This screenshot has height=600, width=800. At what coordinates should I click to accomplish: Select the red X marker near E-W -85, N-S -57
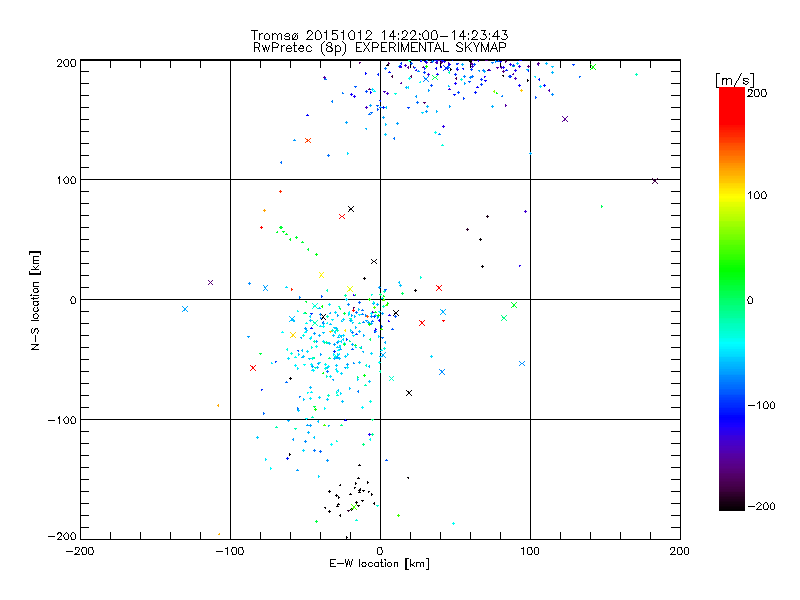tap(253, 368)
